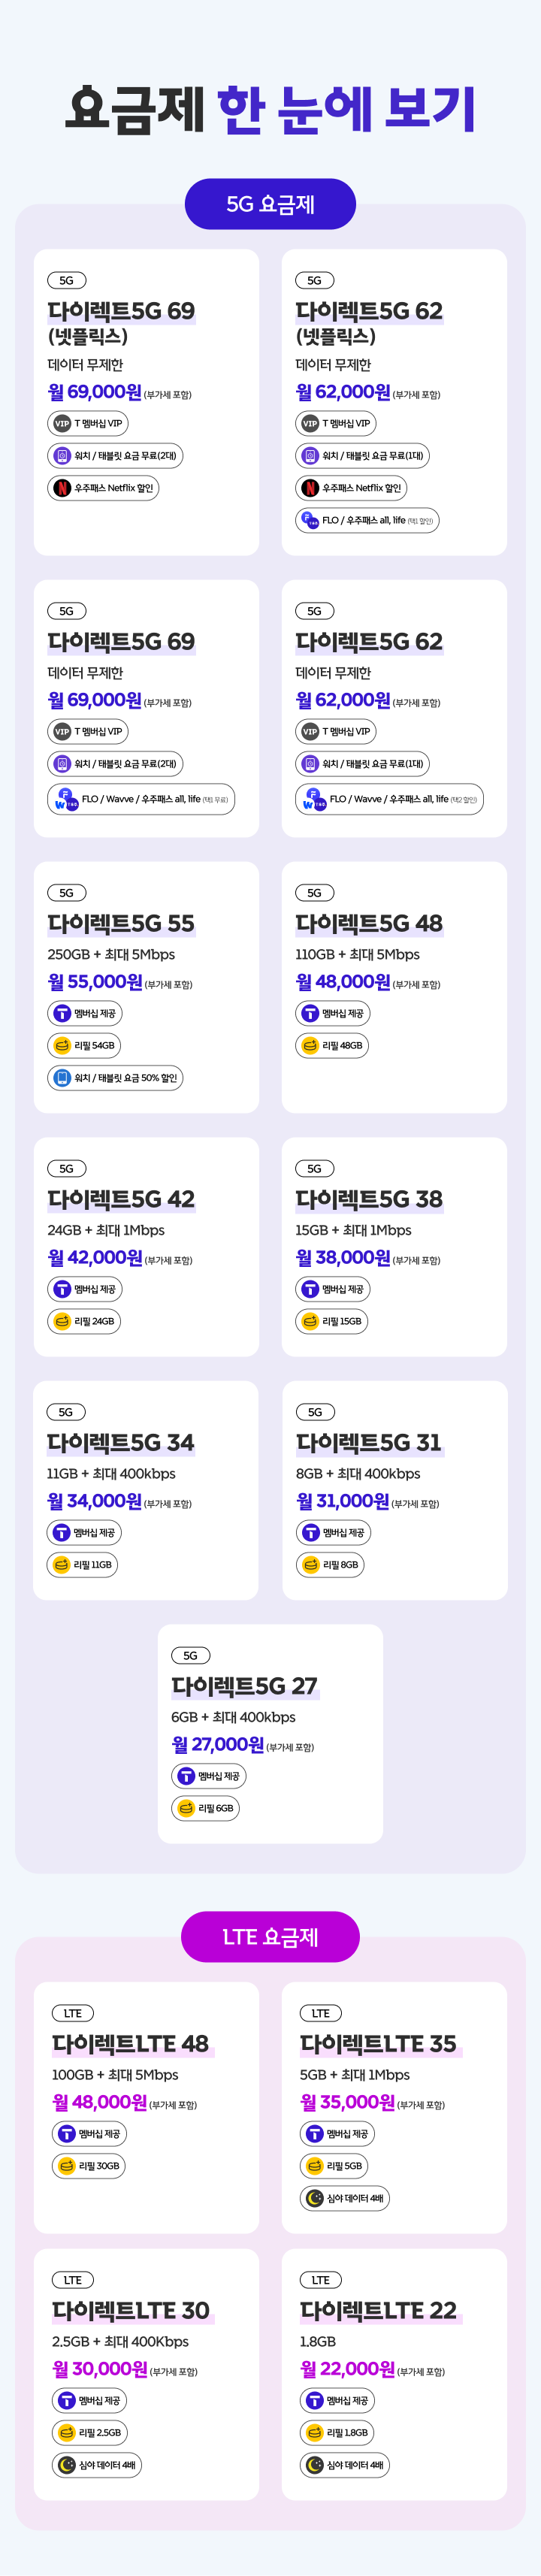Click the 5G badge on 다이렉트5G 42 card
Image resolution: width=541 pixels, height=2576 pixels.
point(66,1168)
